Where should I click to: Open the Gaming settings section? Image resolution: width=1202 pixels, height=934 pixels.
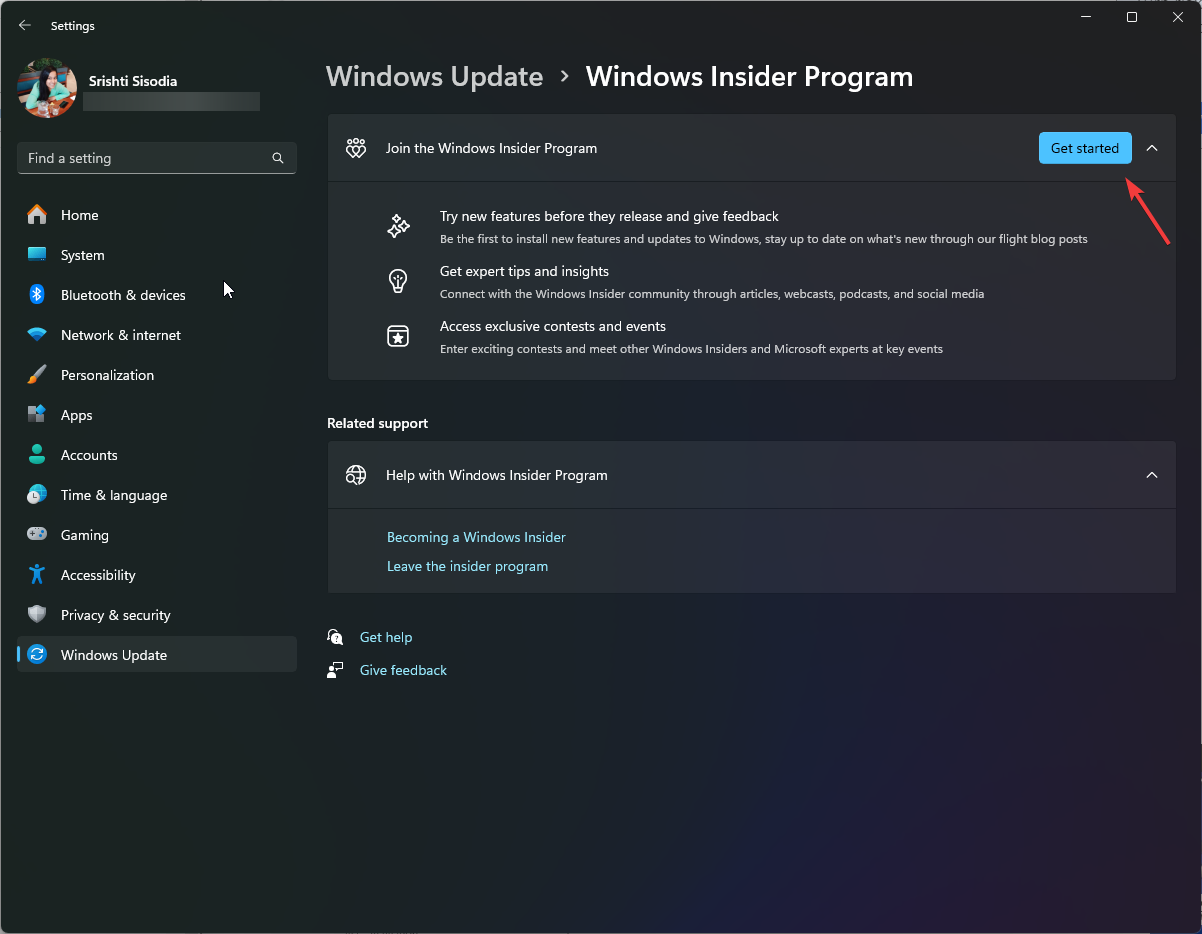(x=84, y=535)
